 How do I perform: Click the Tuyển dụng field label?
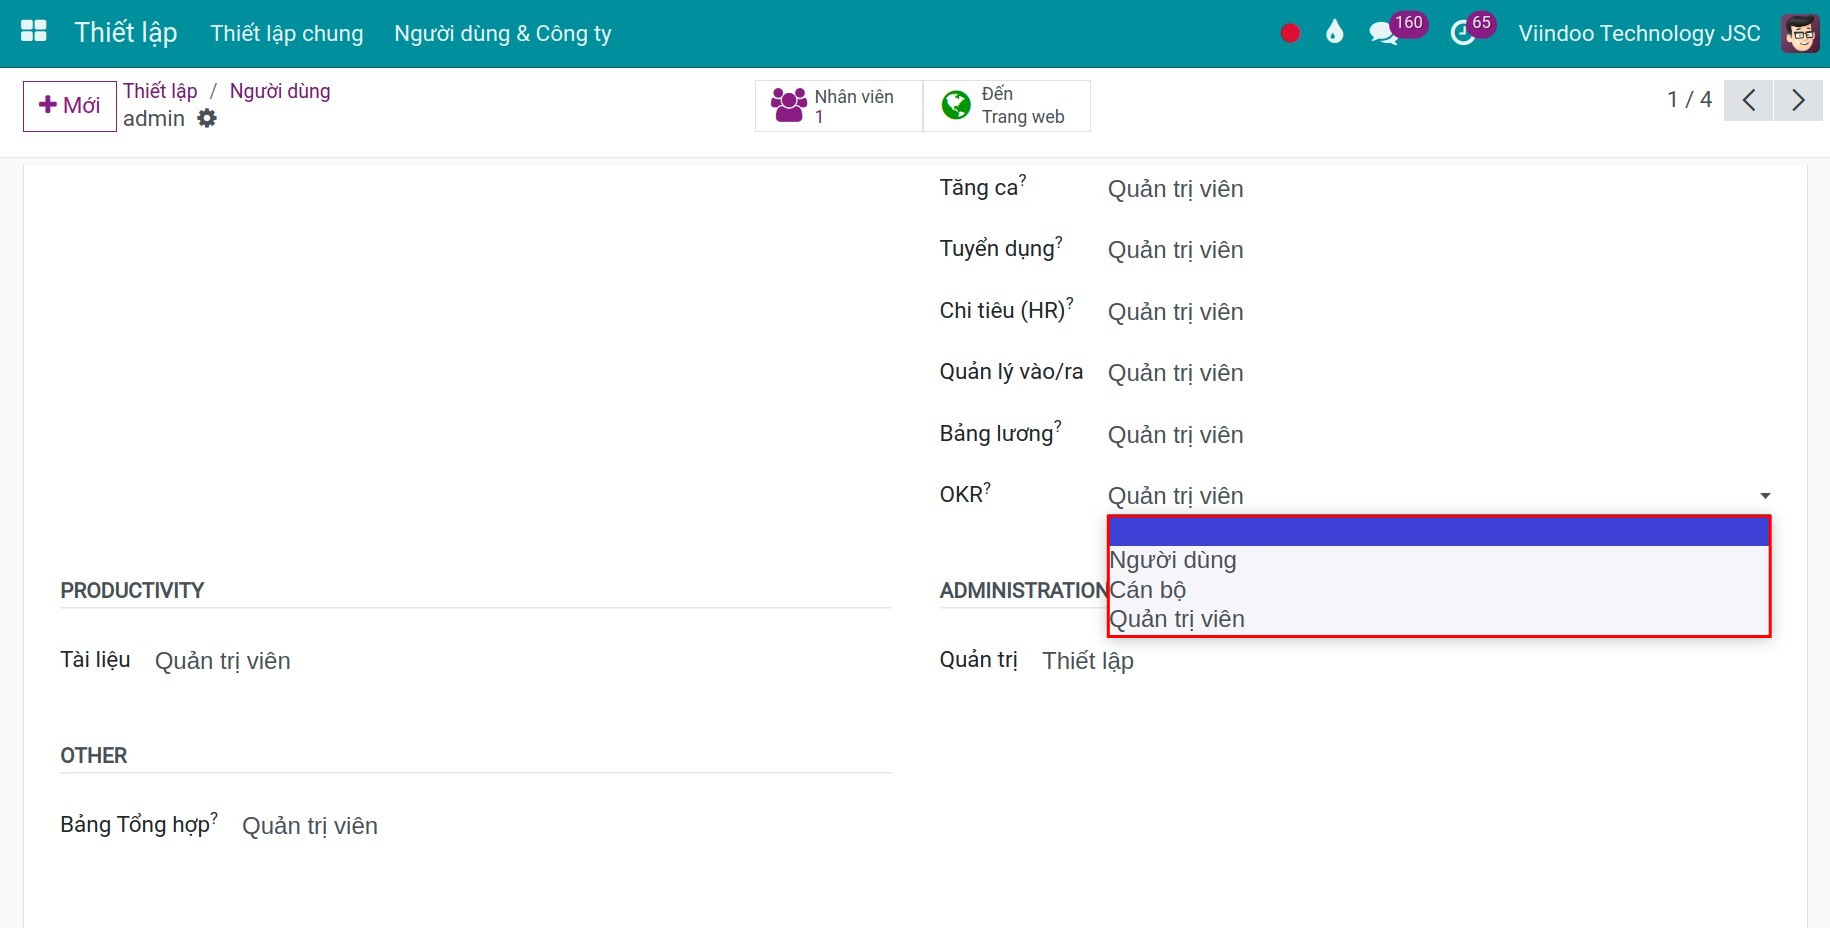tap(997, 249)
